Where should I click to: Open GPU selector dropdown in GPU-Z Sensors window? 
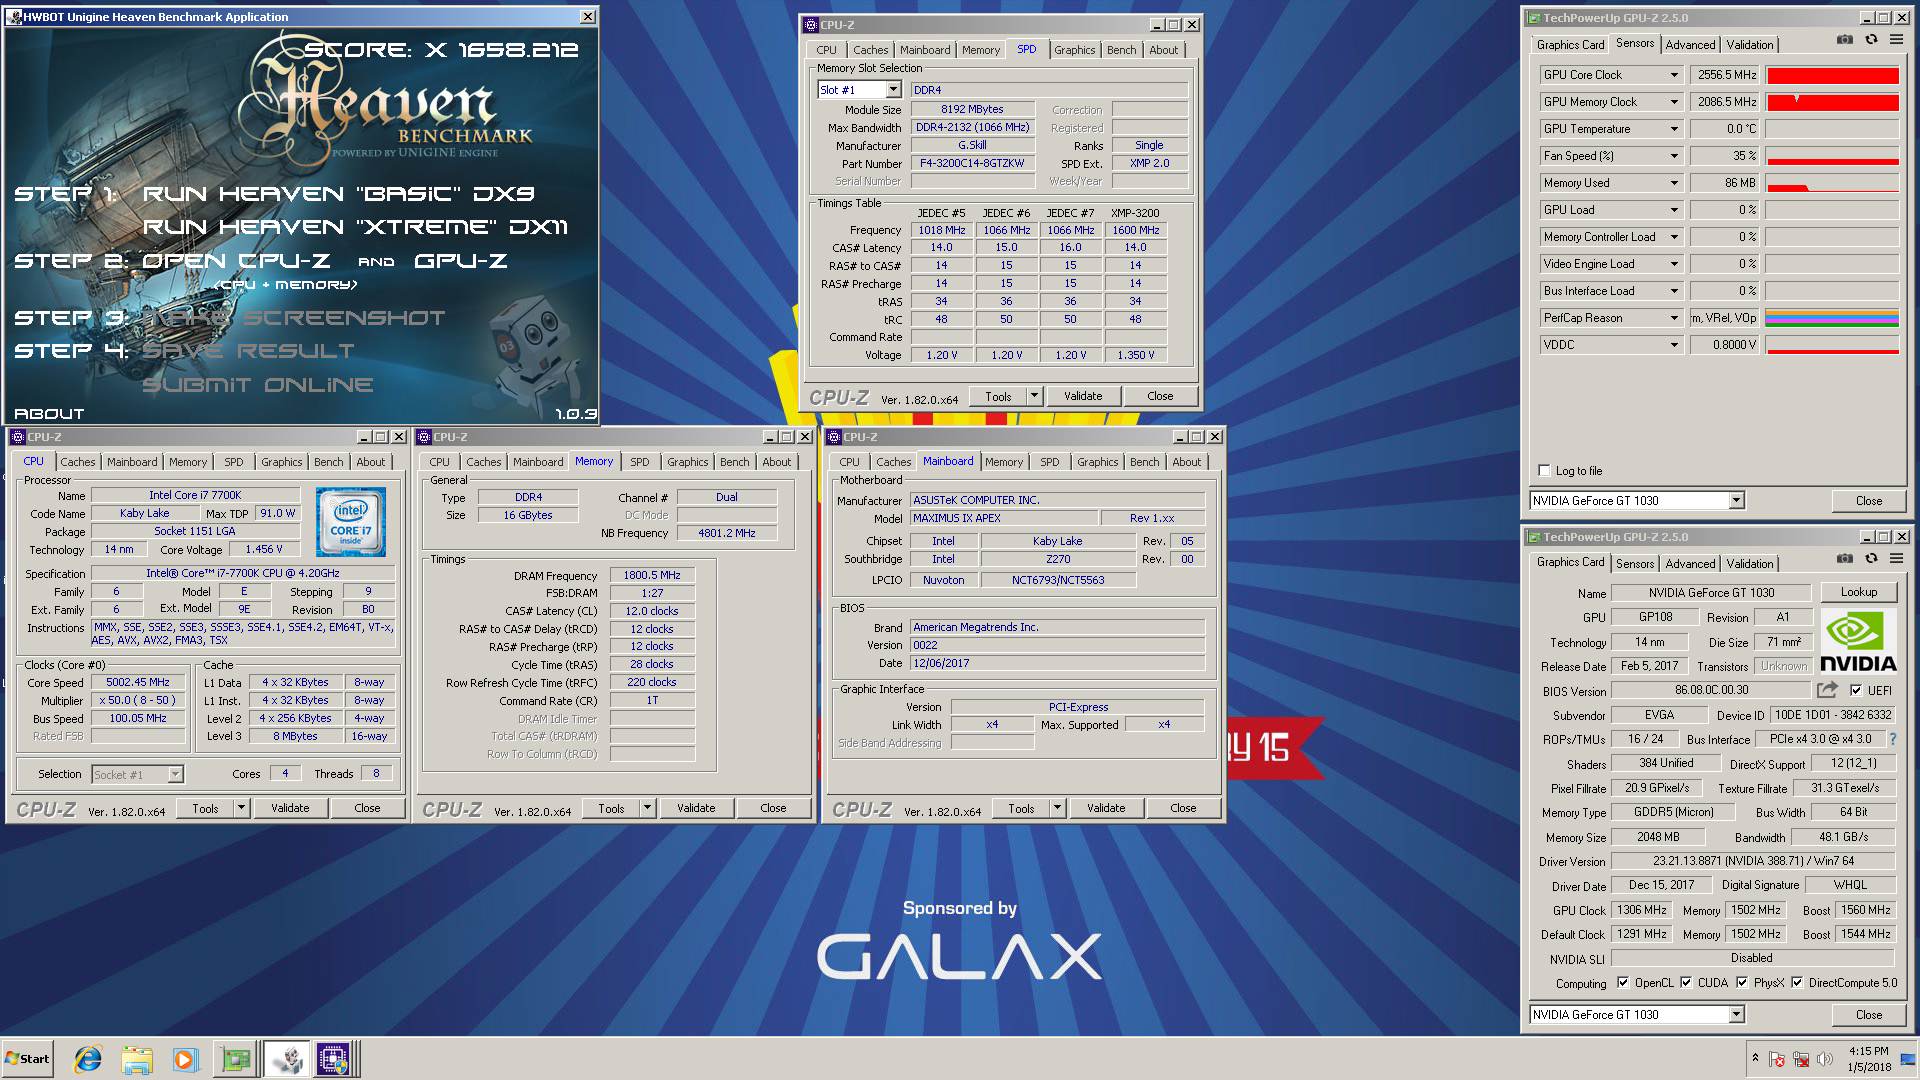(1736, 500)
